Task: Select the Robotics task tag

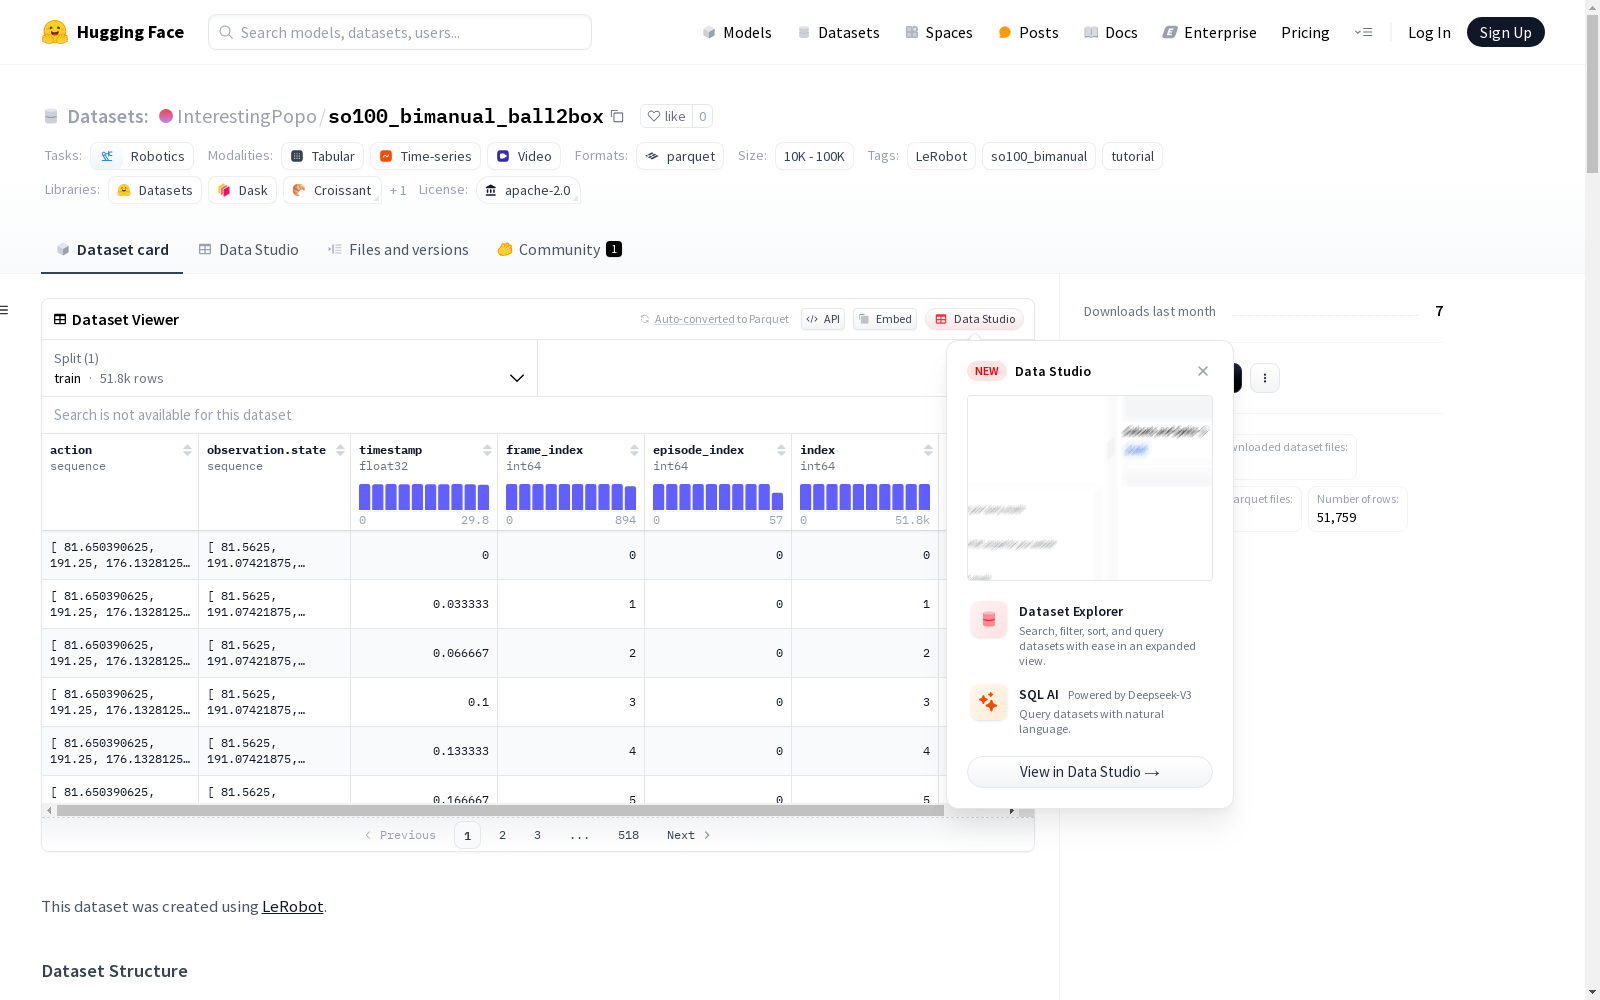Action: pos(142,156)
